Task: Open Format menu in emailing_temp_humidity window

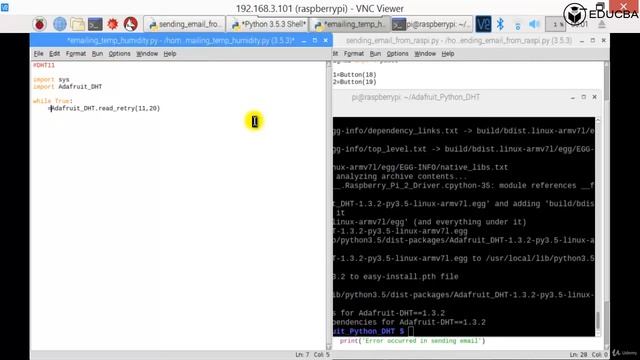Action: 76,53
